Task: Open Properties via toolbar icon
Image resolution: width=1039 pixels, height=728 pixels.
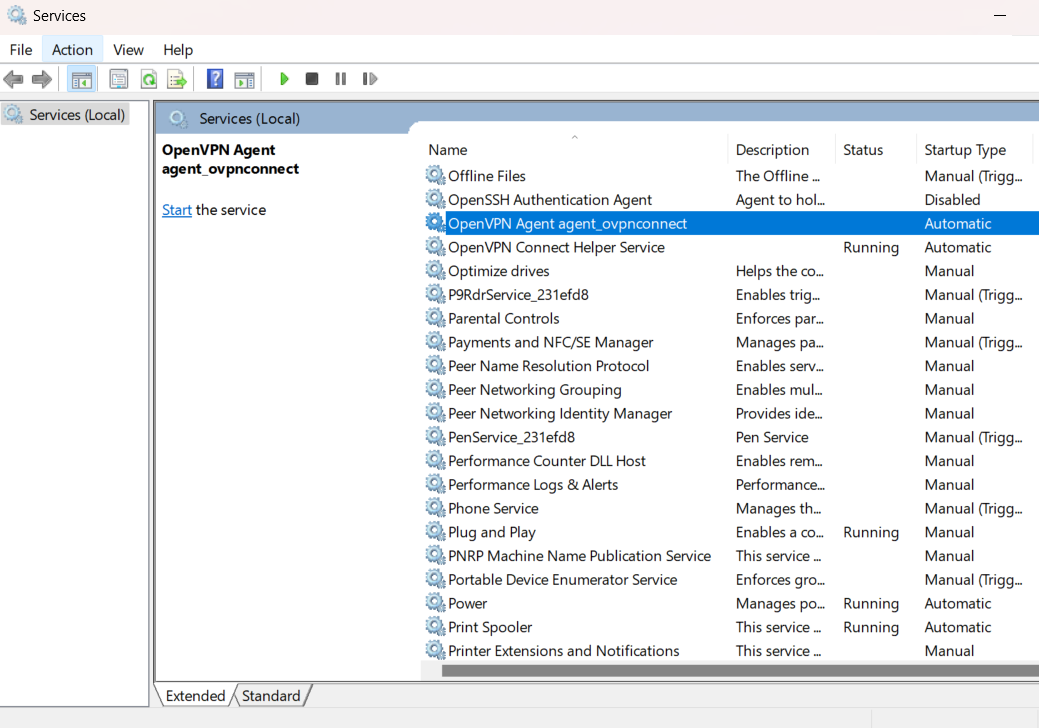Action: coord(119,79)
